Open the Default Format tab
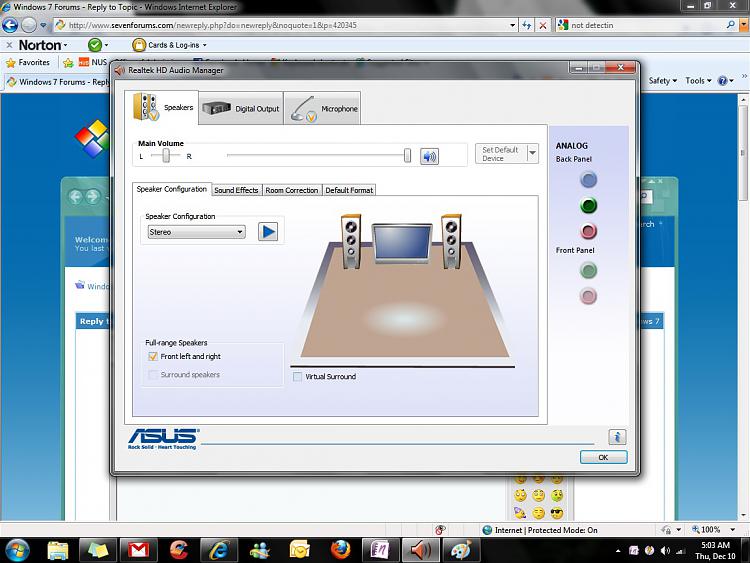Viewport: 750px width, 563px height. tap(349, 190)
